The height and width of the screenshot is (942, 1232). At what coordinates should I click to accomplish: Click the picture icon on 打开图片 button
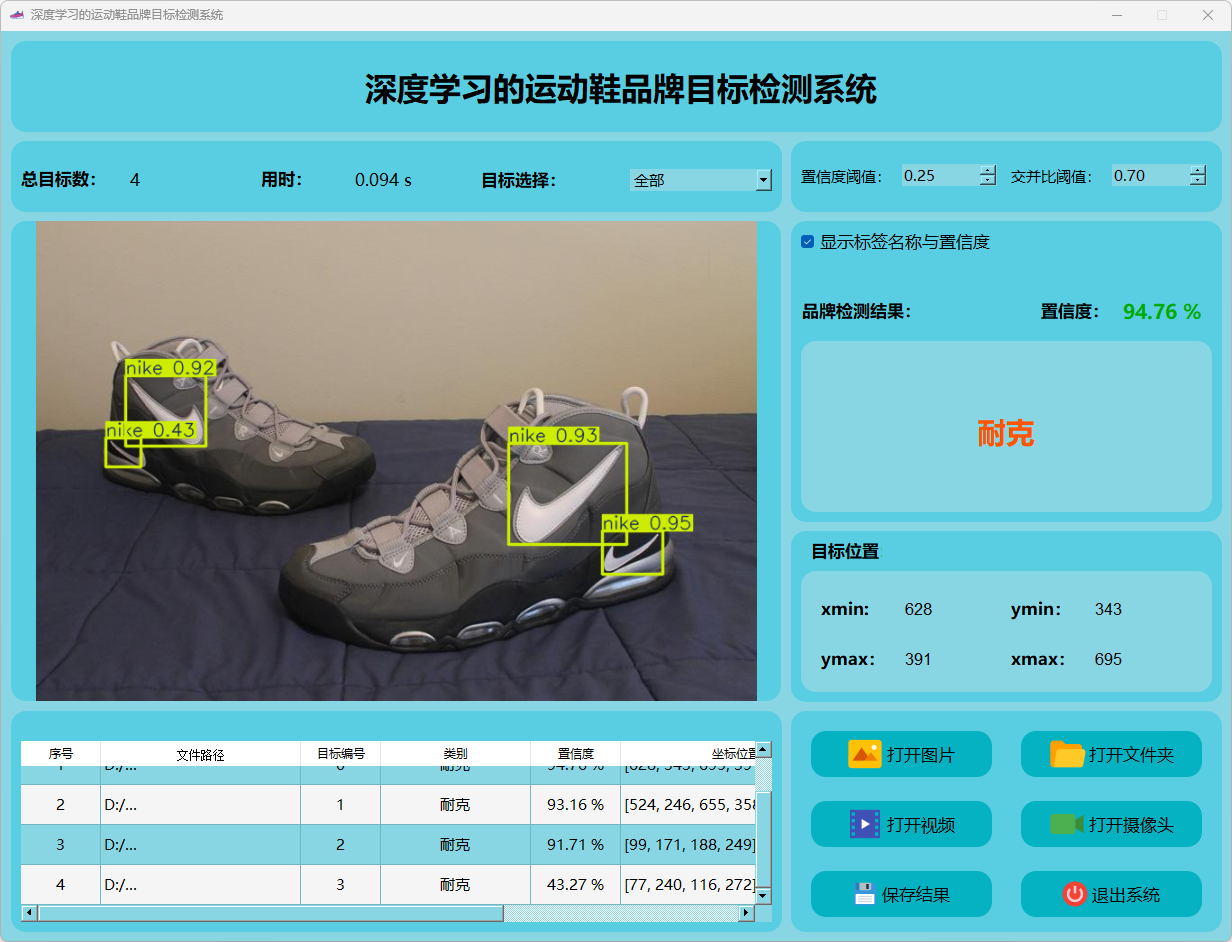(864, 754)
